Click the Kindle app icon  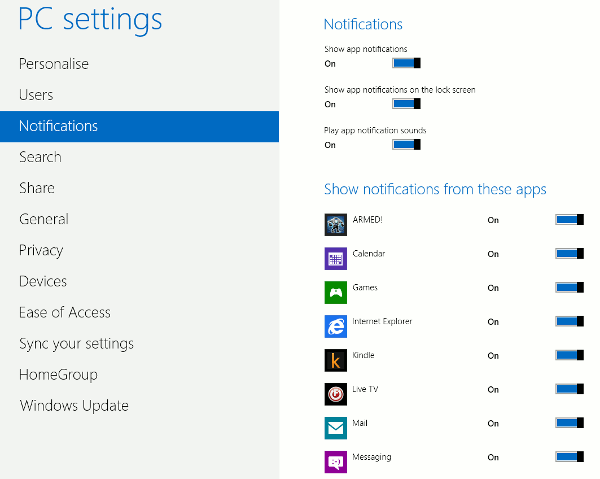[336, 360]
